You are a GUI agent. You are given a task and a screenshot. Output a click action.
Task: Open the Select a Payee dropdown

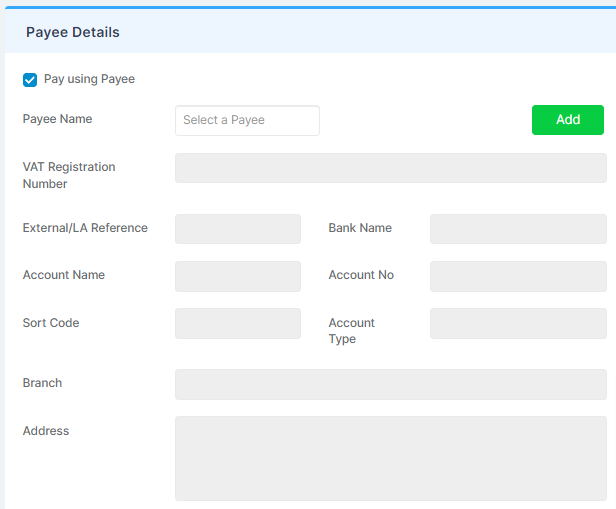tap(247, 120)
